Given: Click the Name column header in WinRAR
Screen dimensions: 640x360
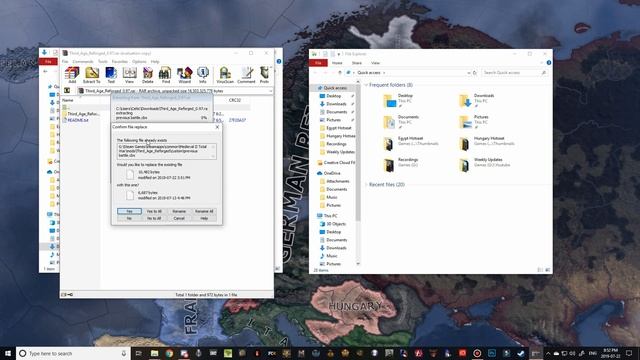Looking at the screenshot, I should [68, 100].
